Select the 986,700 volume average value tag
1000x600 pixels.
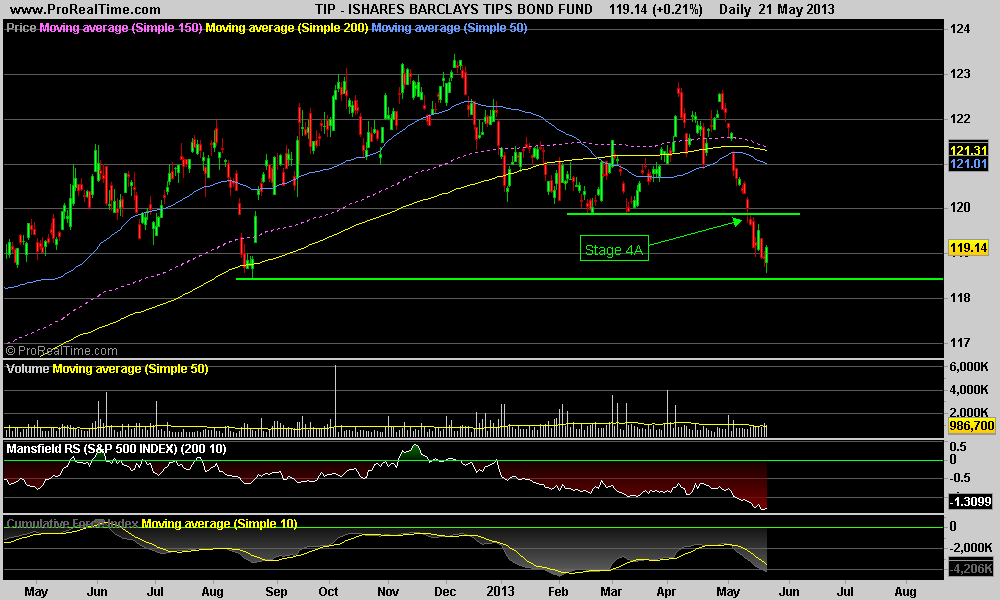click(x=971, y=426)
